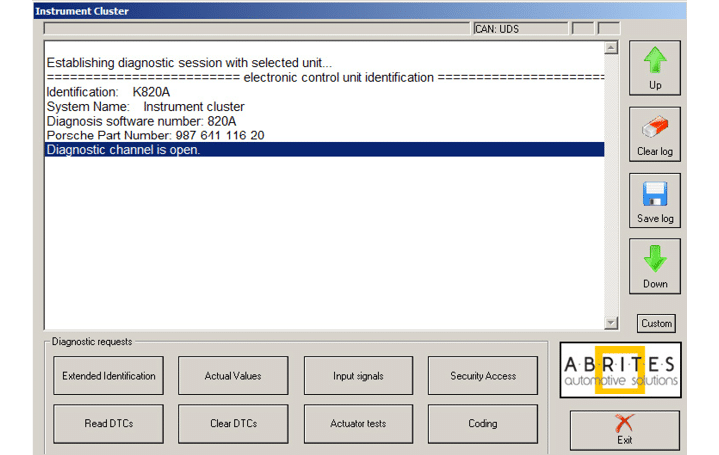
Task: Click the green Up arrow icon
Action: (654, 61)
